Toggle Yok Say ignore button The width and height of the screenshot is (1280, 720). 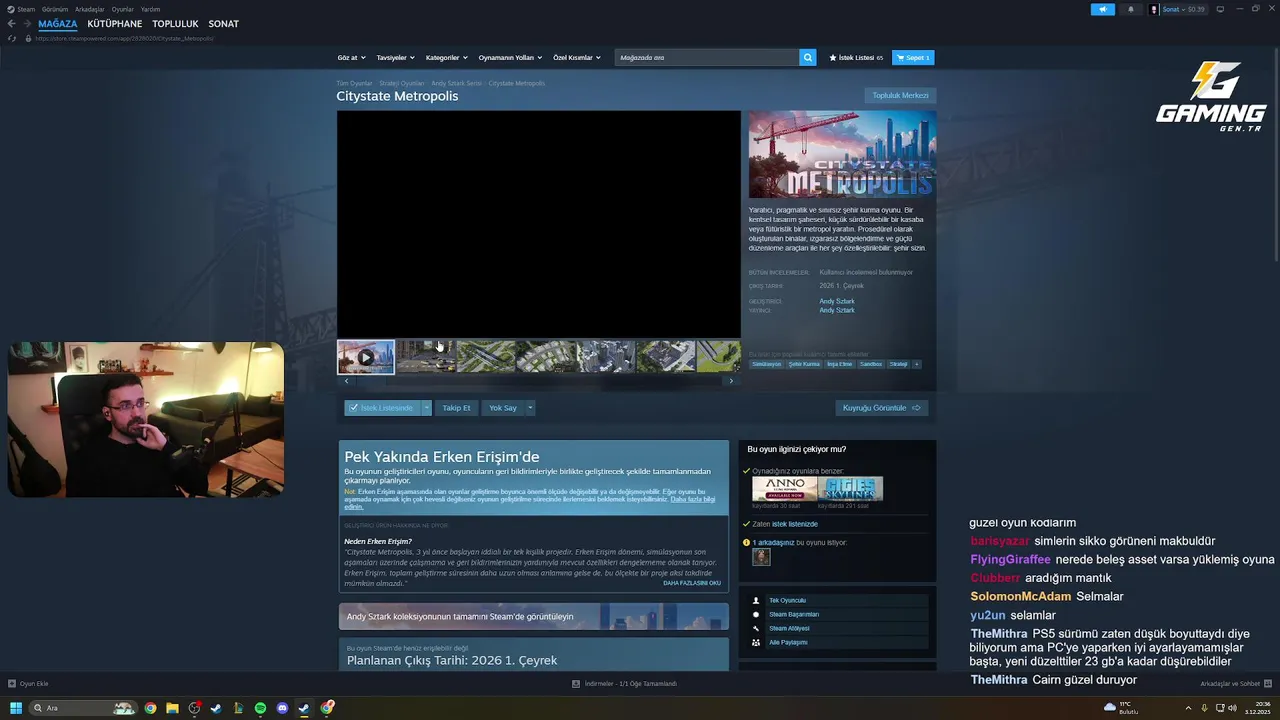pos(503,408)
